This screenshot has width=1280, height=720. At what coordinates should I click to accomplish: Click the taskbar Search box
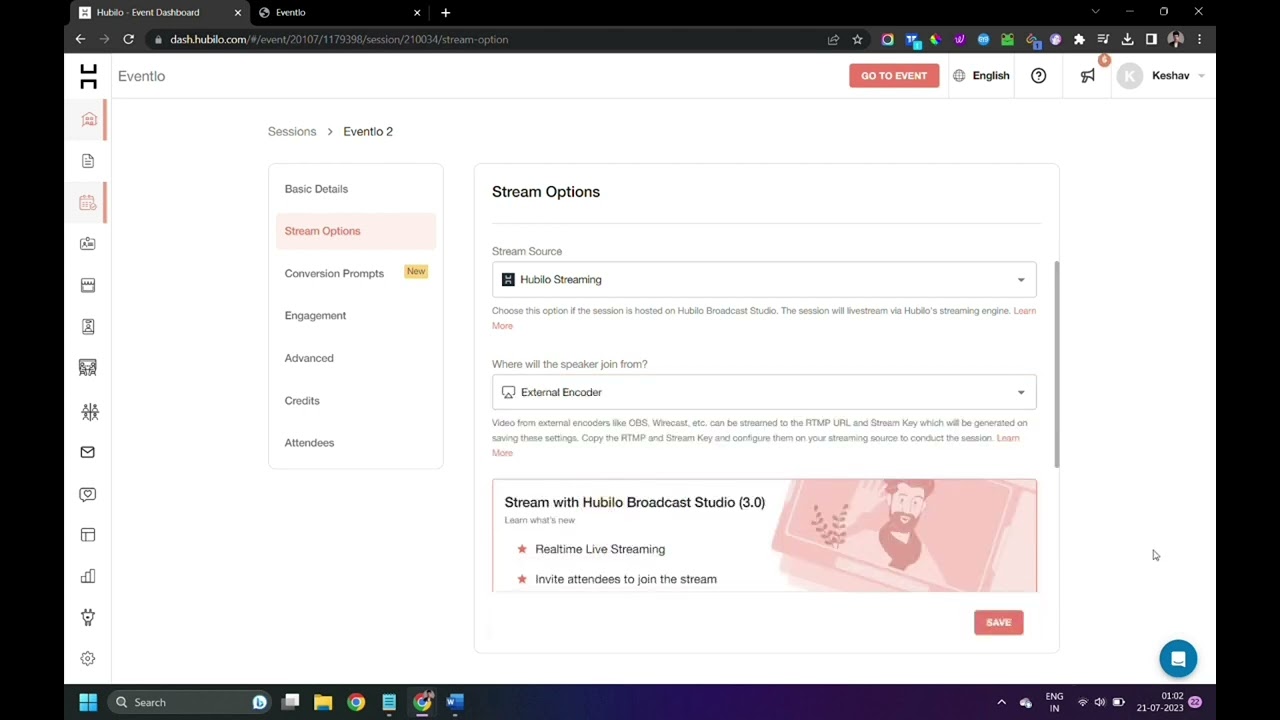coord(190,702)
